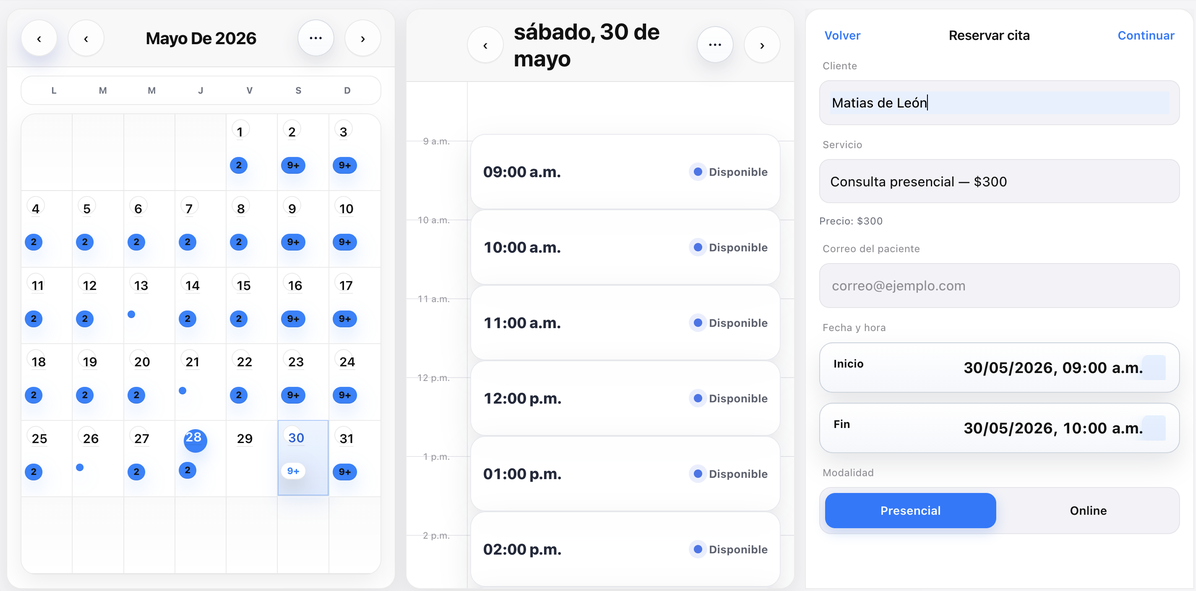Select the 11:00 a.m. time slot

625,323
